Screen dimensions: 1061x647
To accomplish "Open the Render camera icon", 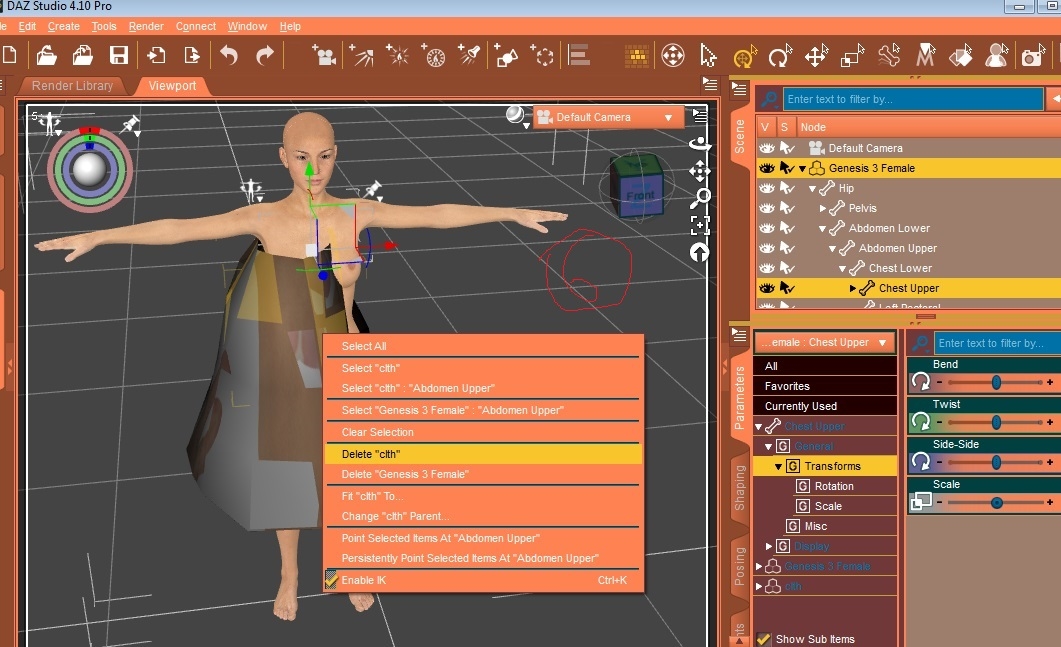I will coord(1032,57).
